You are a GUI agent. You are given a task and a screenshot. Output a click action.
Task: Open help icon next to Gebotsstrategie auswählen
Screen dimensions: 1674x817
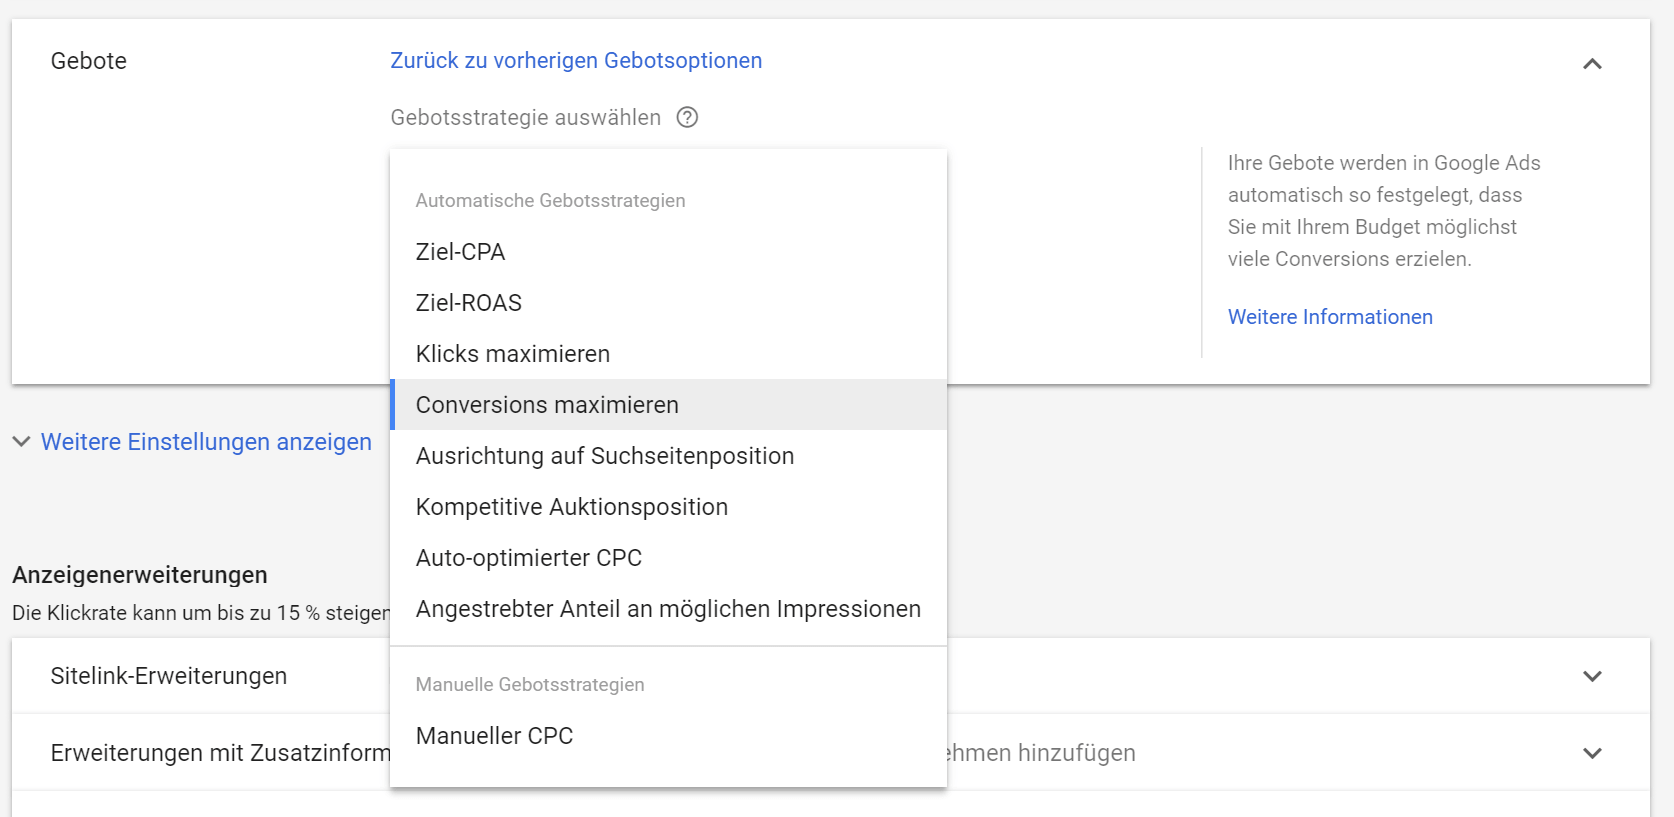tap(687, 118)
